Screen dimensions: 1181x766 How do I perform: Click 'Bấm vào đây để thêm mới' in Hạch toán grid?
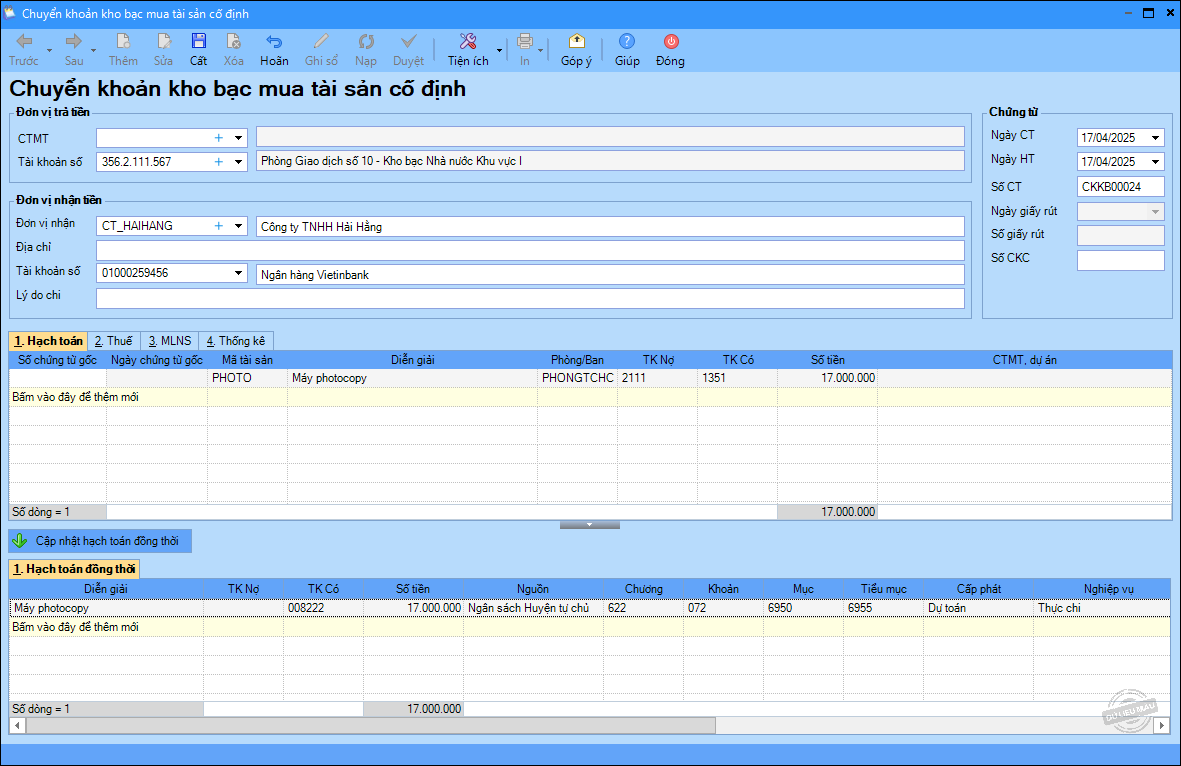[x=75, y=397]
